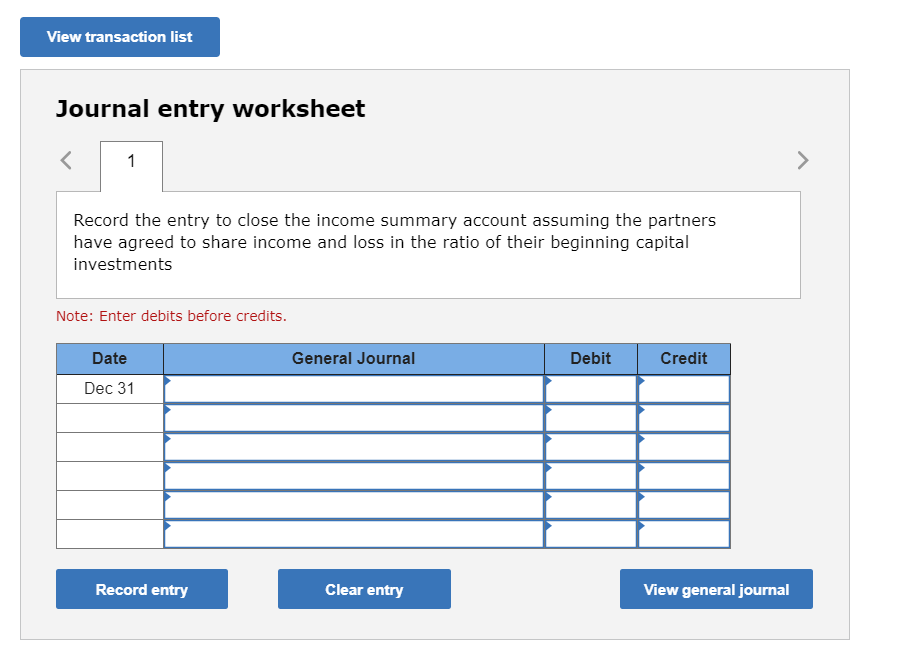Click the Clear entry button

(364, 588)
